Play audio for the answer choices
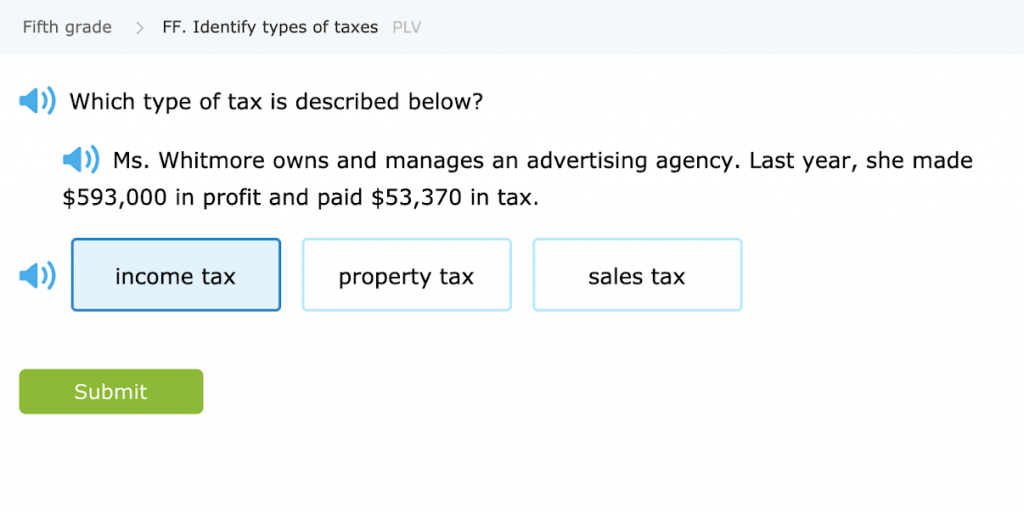Screen dimensions: 1024x513 [38, 276]
